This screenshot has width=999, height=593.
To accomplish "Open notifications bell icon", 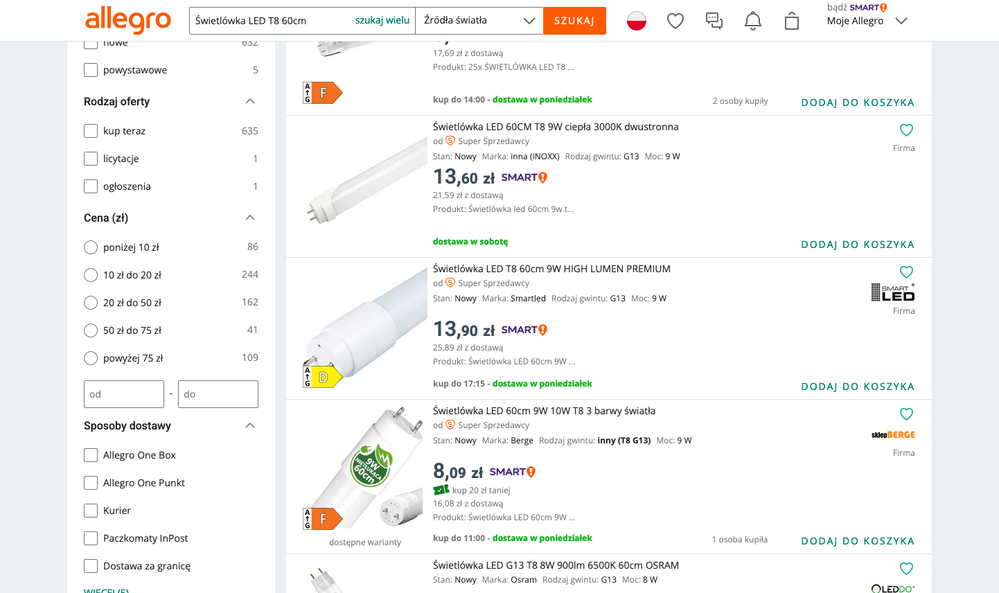I will (x=753, y=21).
